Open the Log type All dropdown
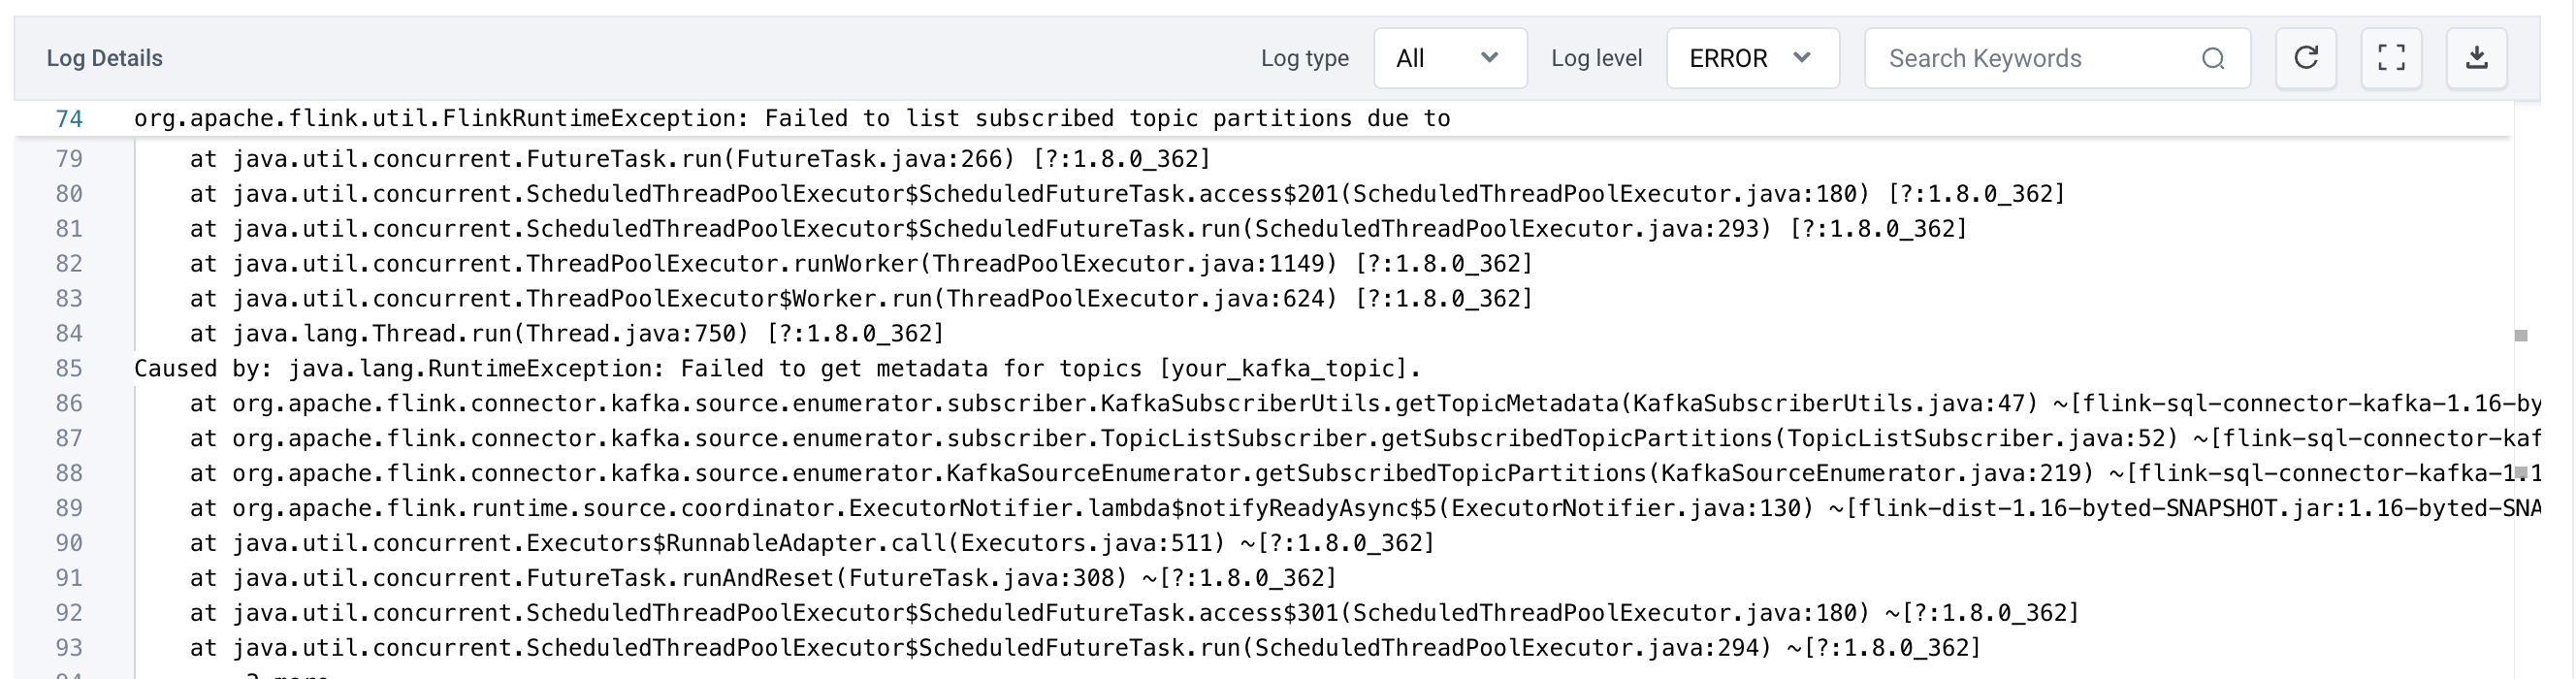 click(1450, 58)
